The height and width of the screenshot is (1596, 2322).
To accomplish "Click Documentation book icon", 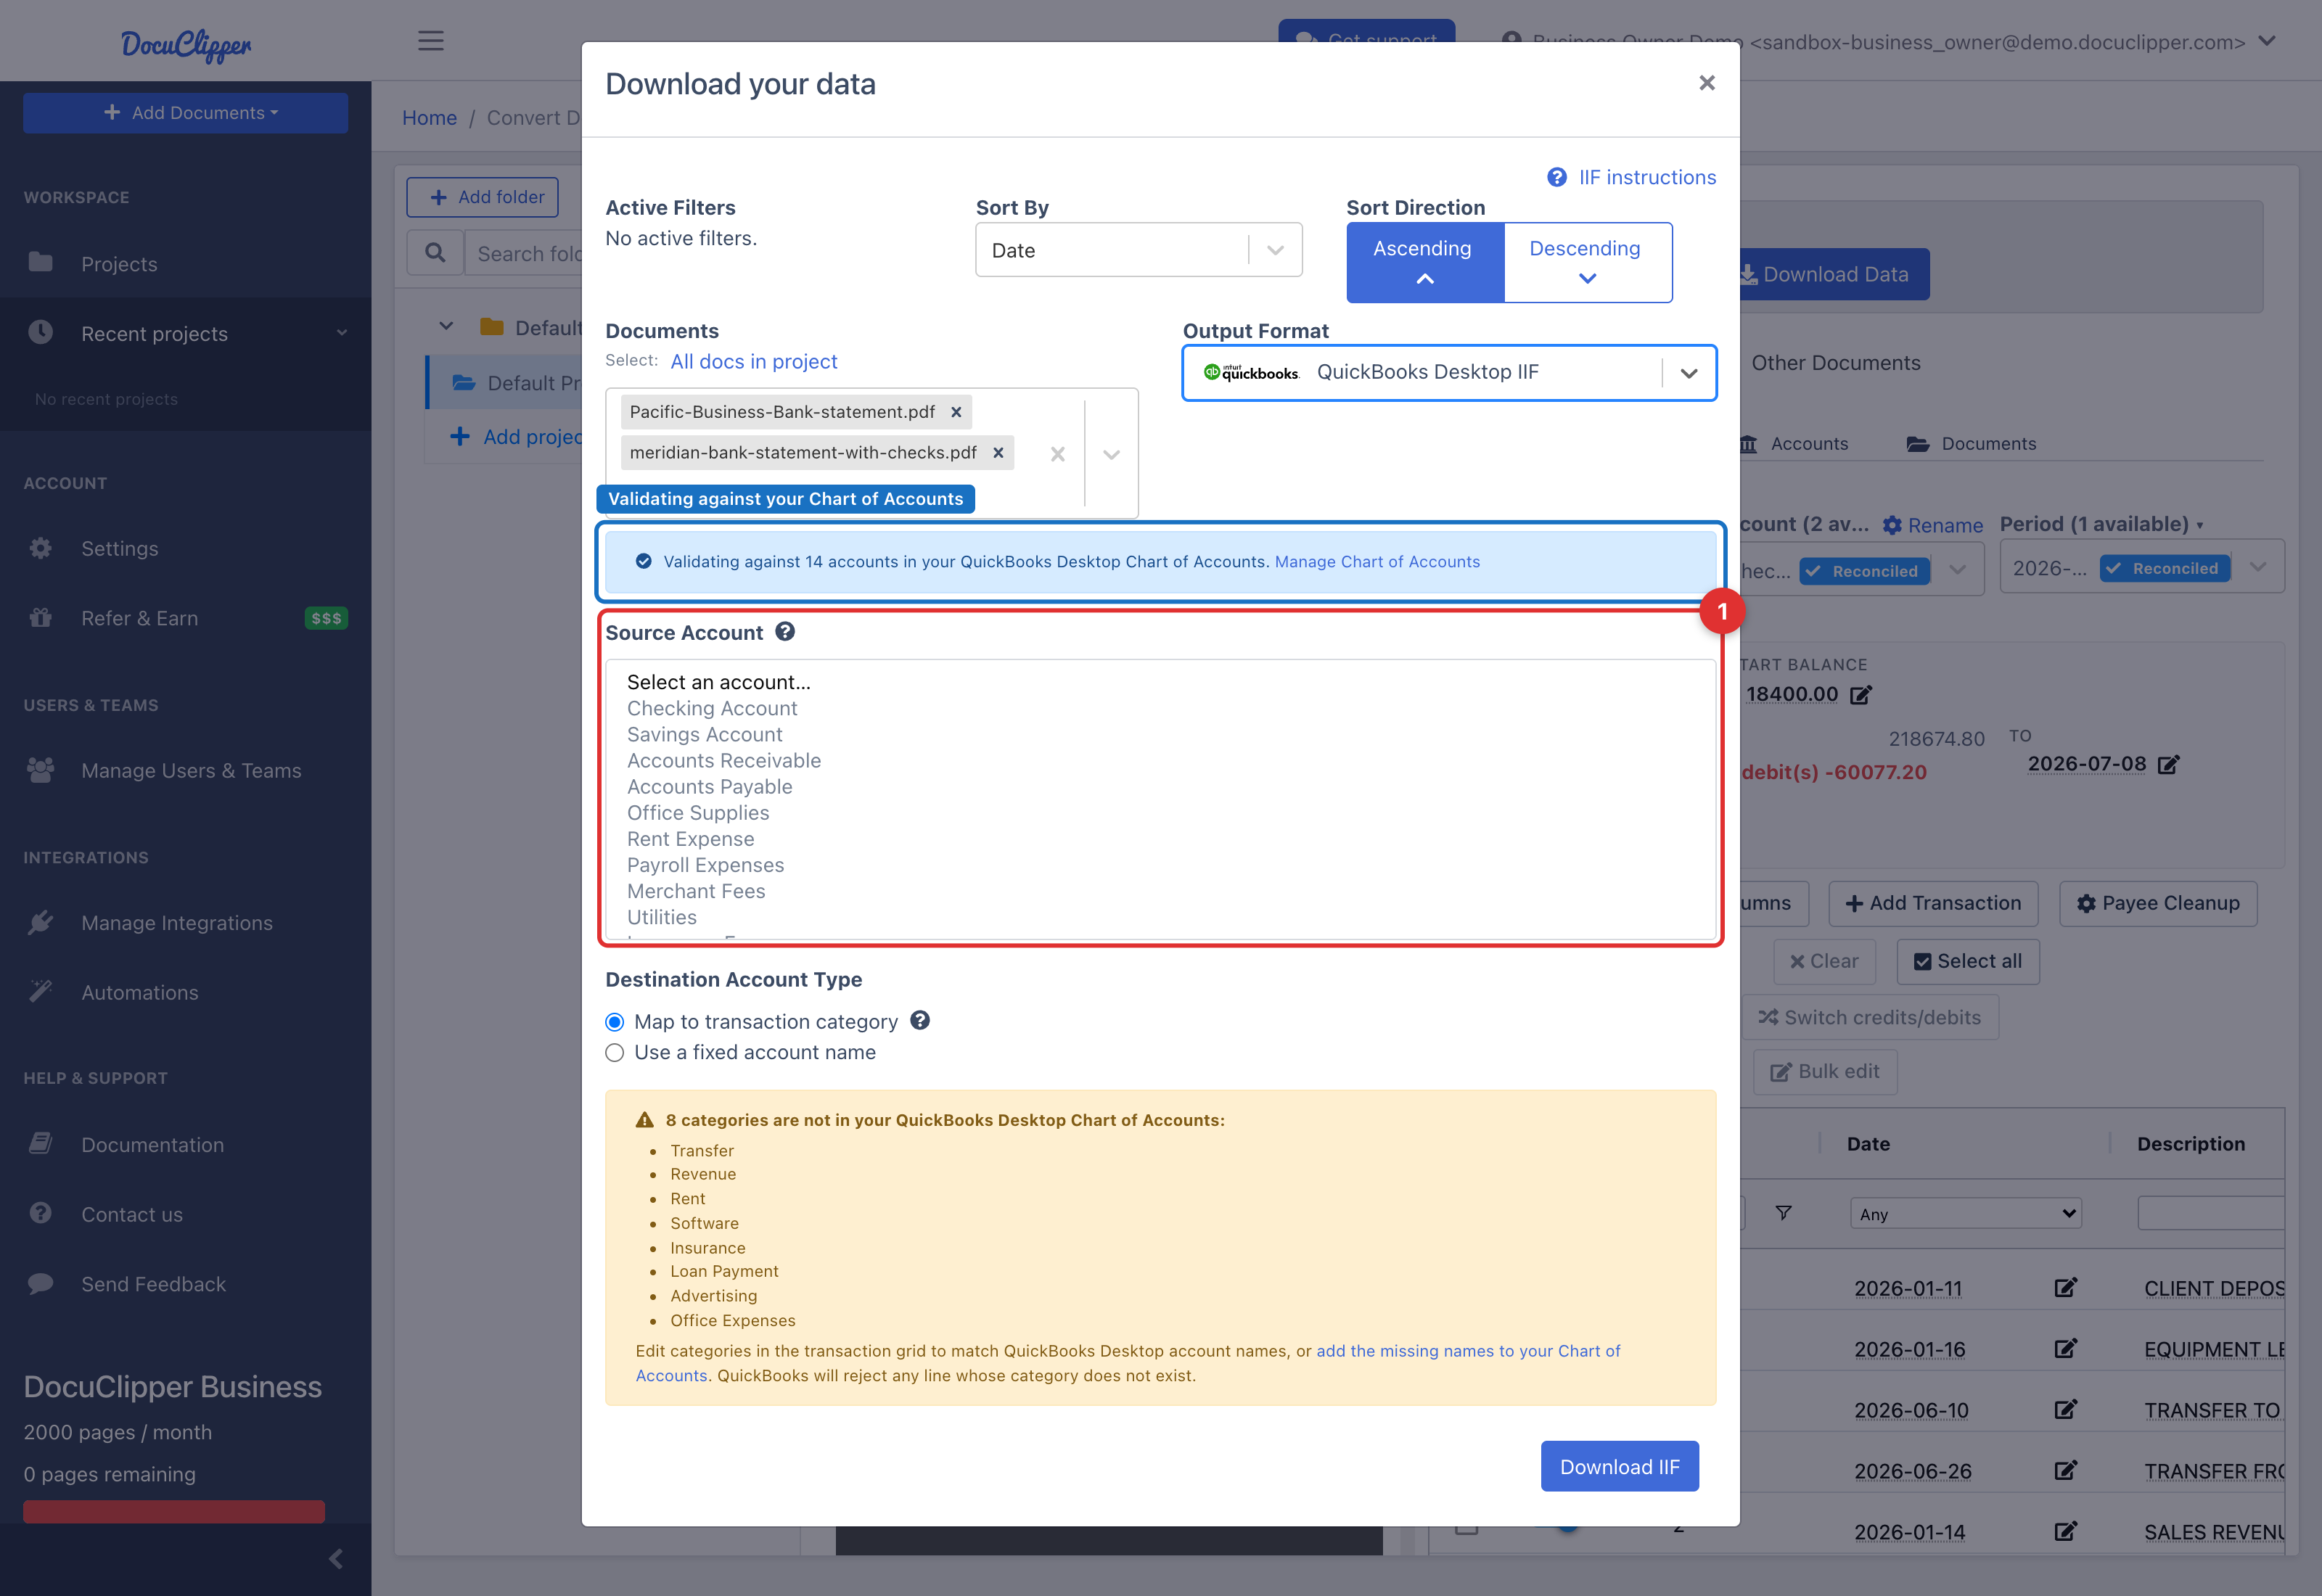I will 41,1143.
